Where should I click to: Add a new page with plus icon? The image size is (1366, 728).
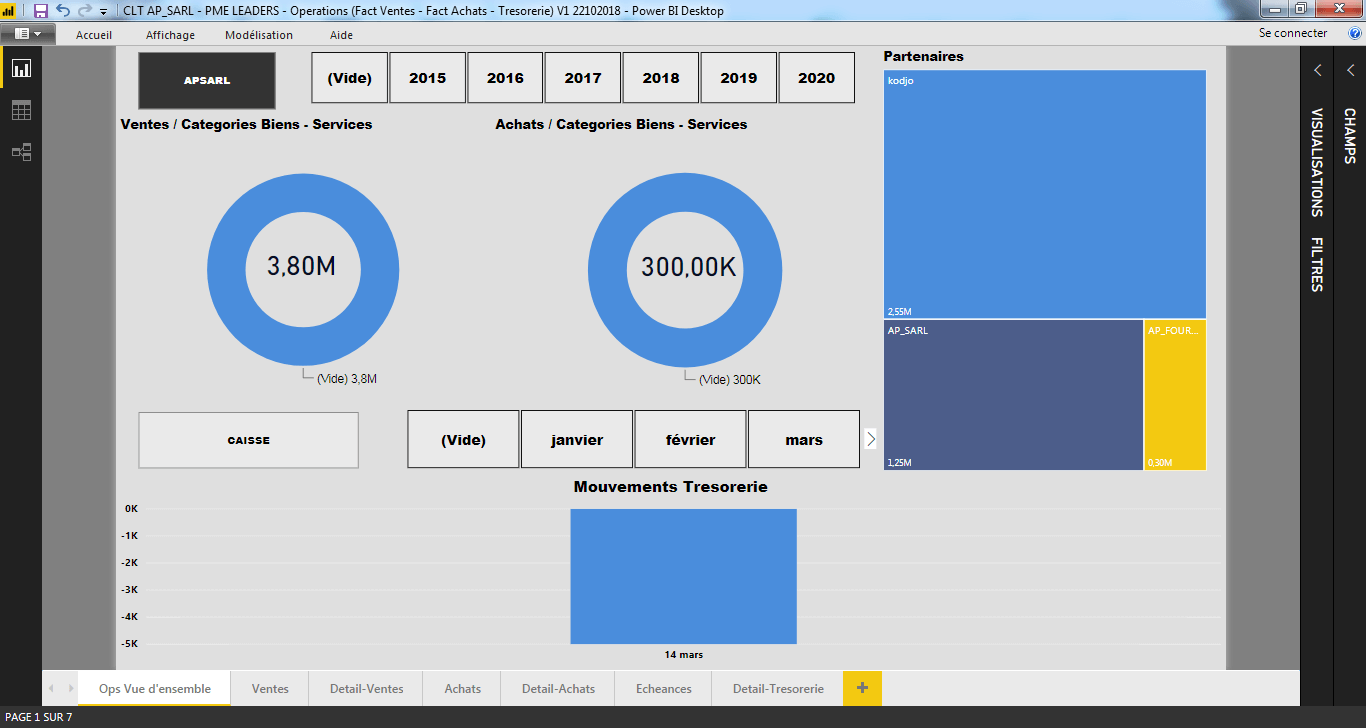(862, 688)
